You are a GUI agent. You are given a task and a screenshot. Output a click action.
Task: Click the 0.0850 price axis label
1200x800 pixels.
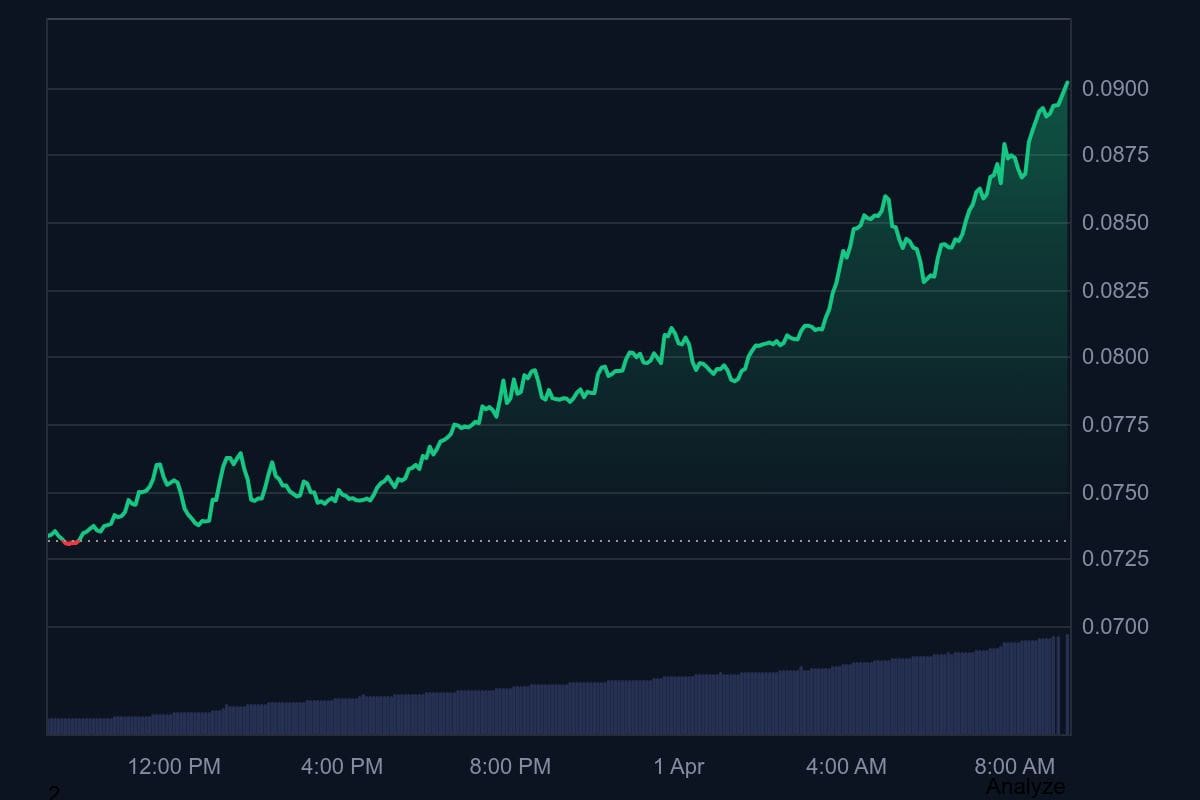pyautogui.click(x=1115, y=223)
